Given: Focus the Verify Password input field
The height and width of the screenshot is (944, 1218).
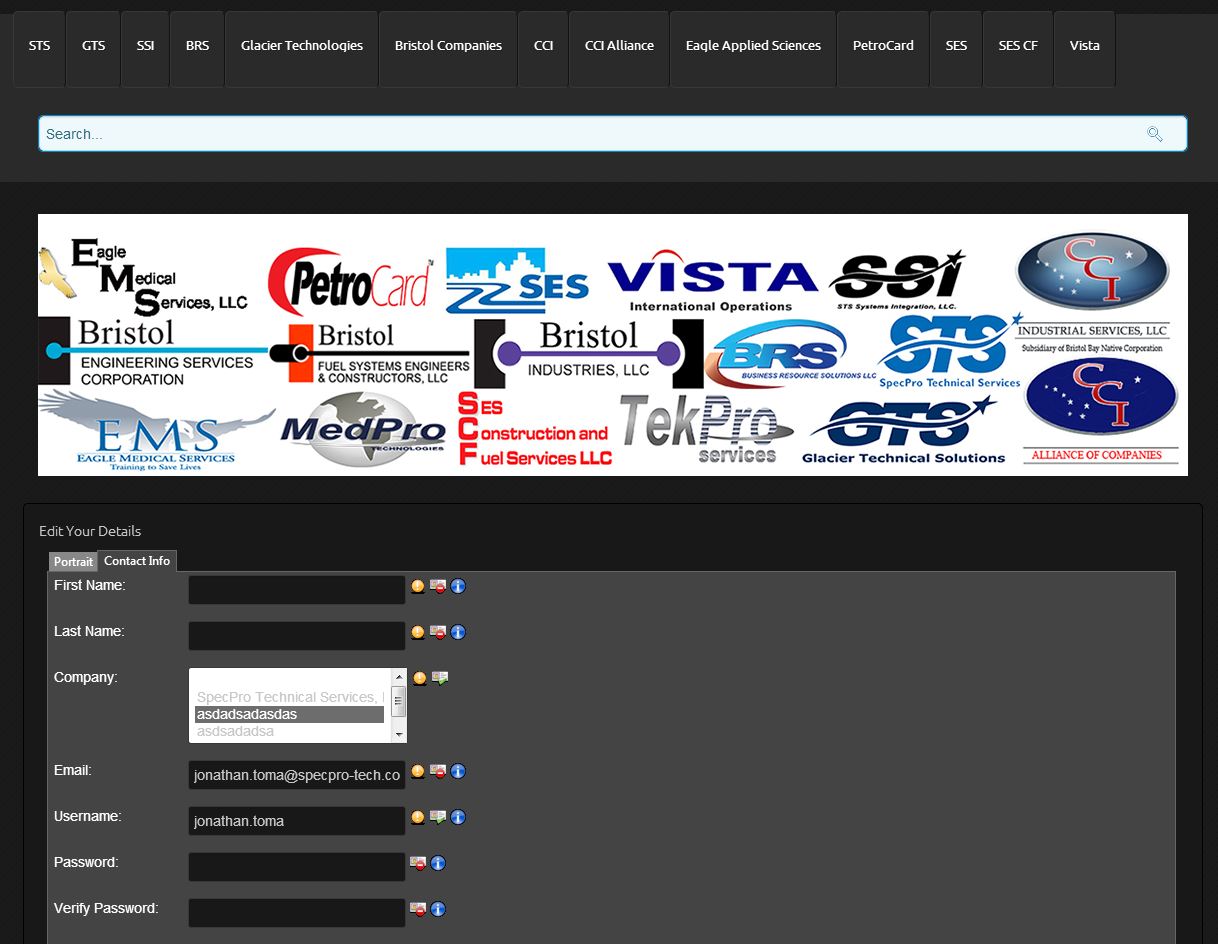Looking at the screenshot, I should (x=297, y=913).
